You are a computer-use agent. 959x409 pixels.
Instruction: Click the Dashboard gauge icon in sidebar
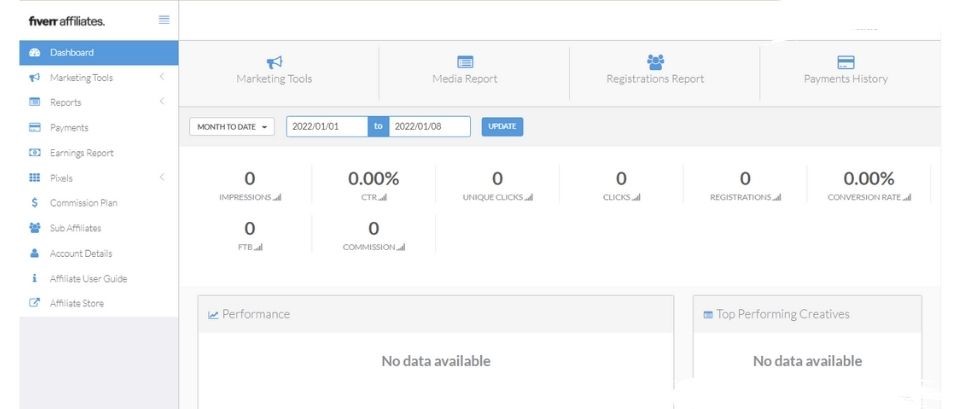pos(34,52)
